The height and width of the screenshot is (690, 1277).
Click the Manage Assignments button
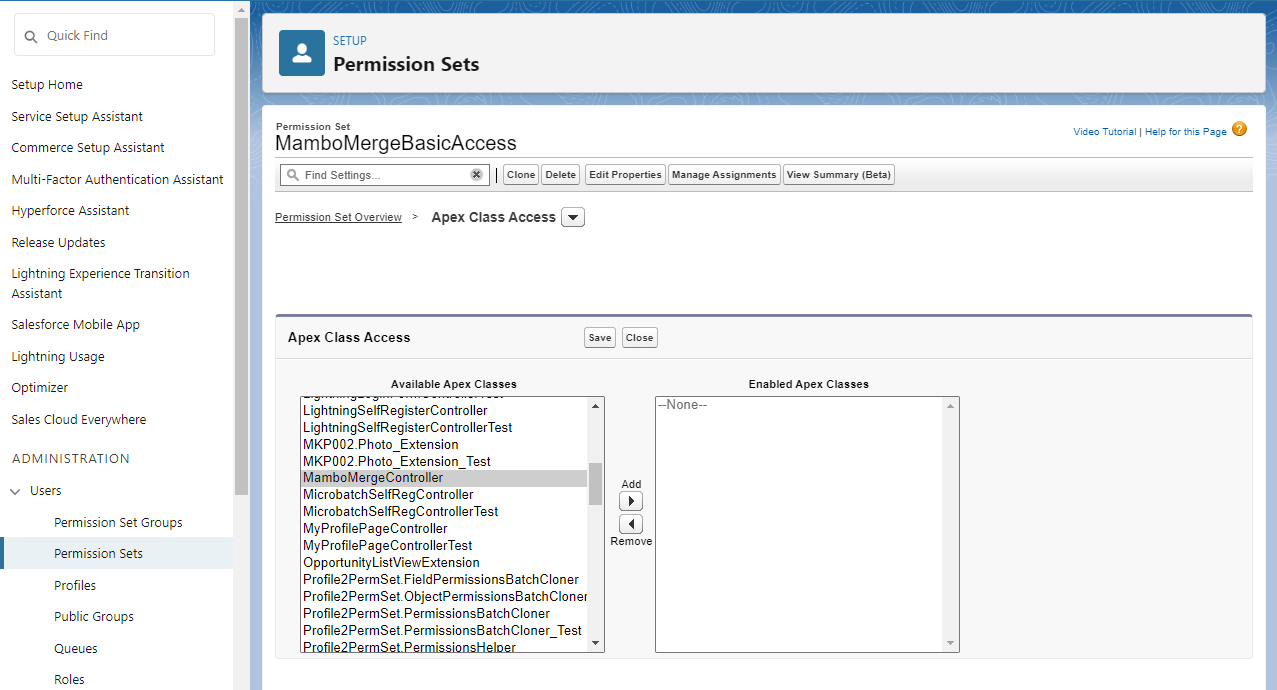click(724, 175)
